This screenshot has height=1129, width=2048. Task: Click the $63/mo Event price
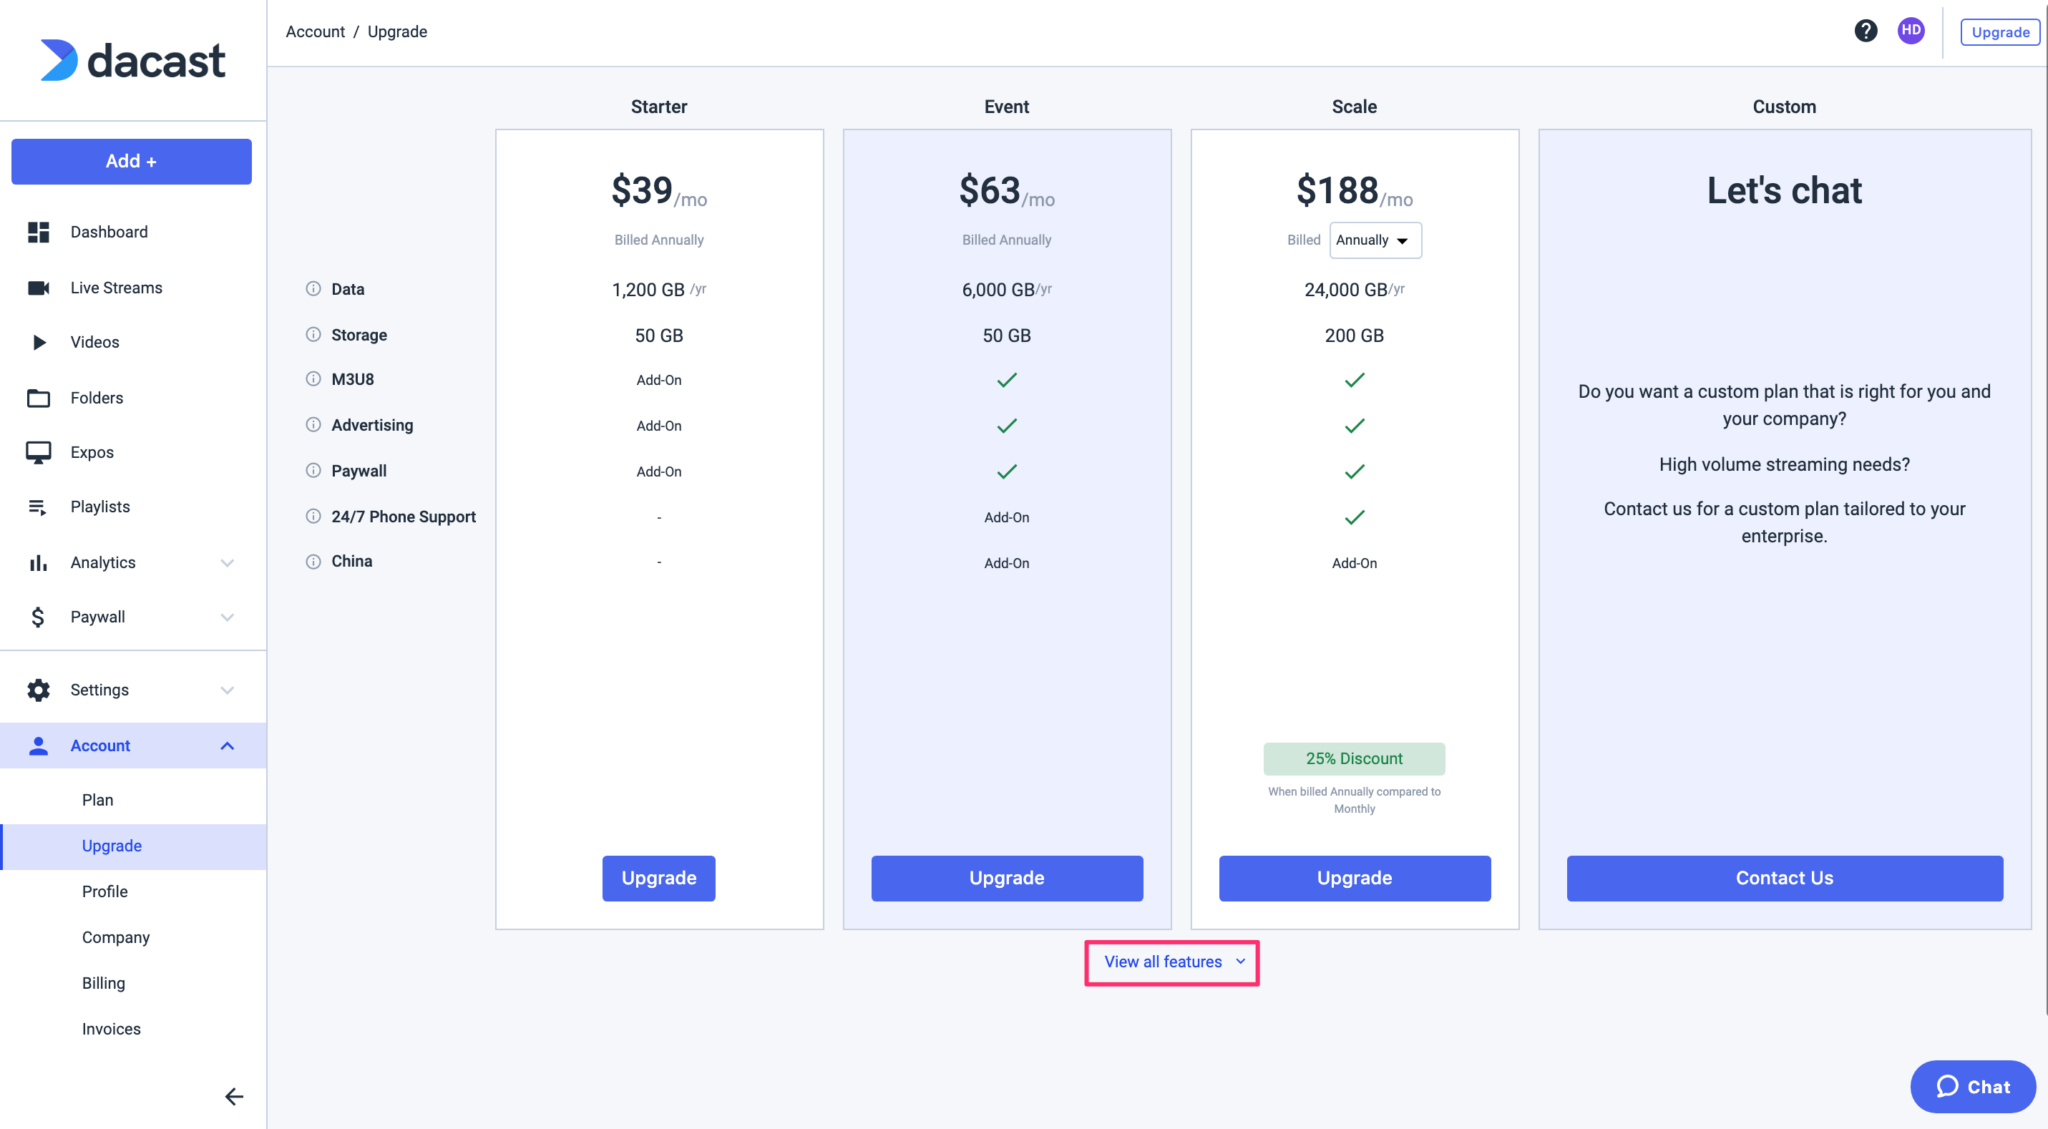tap(1006, 191)
